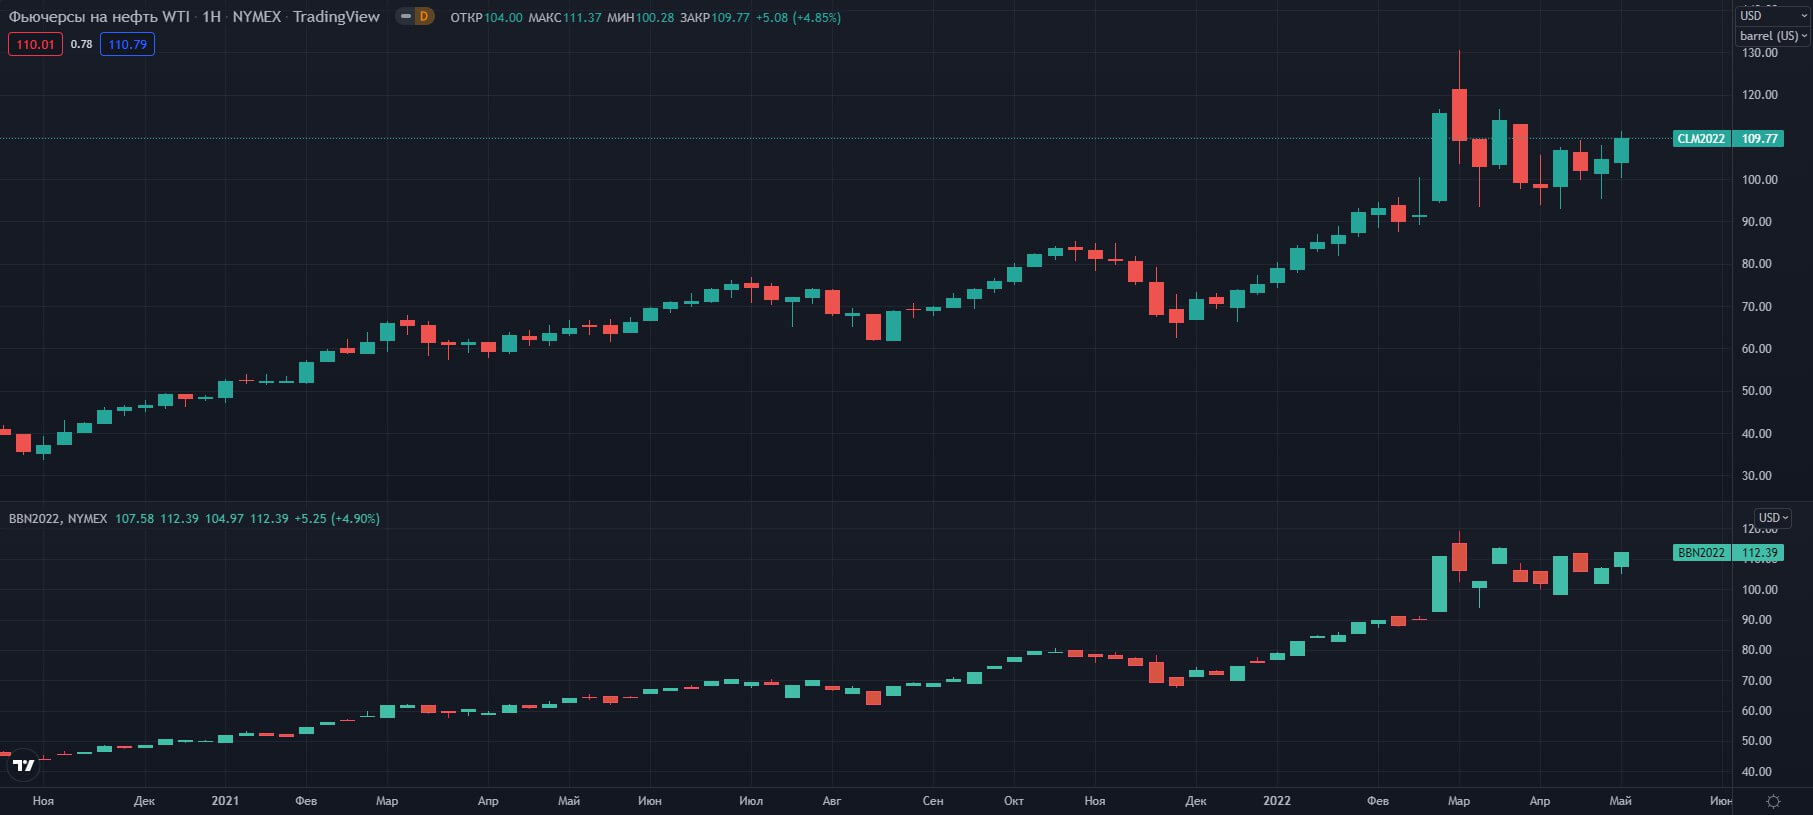Click the NYMEX exchange label in title

(x=256, y=17)
